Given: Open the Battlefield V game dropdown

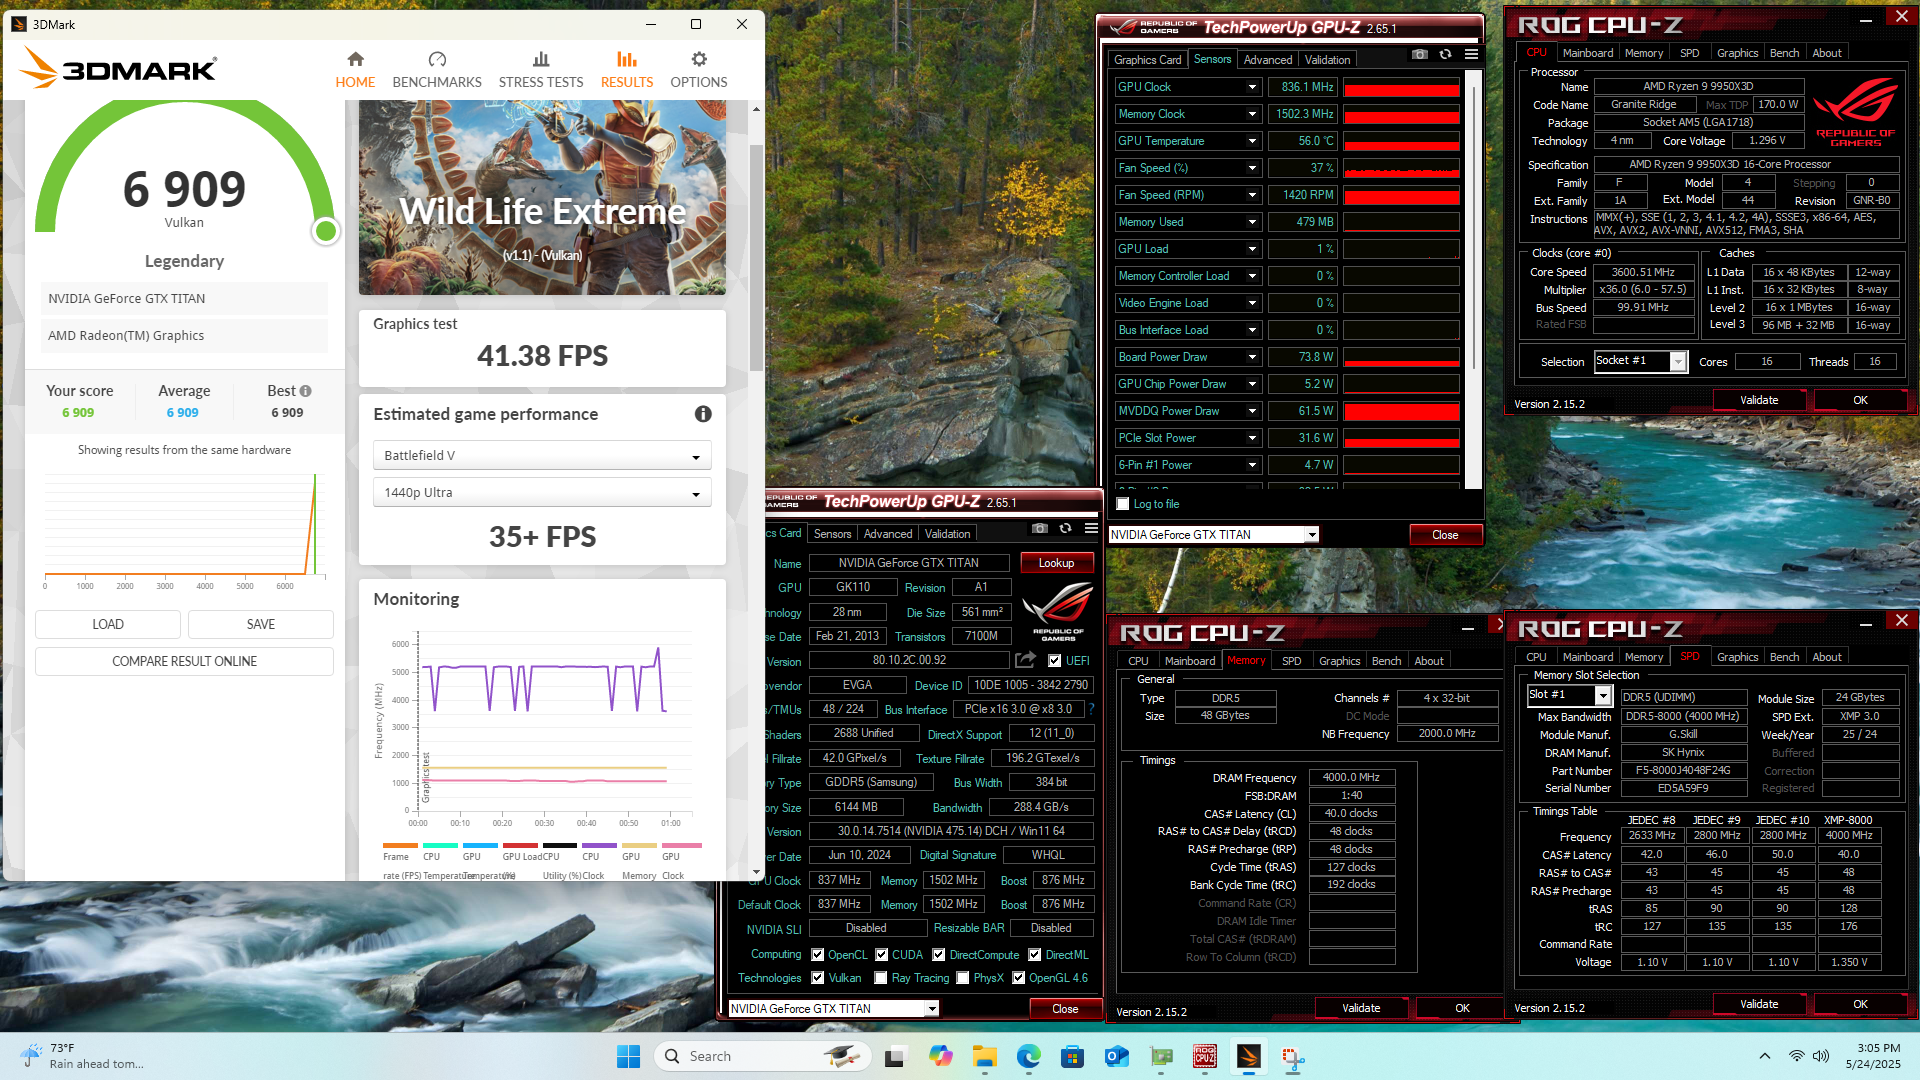Looking at the screenshot, I should [542, 455].
